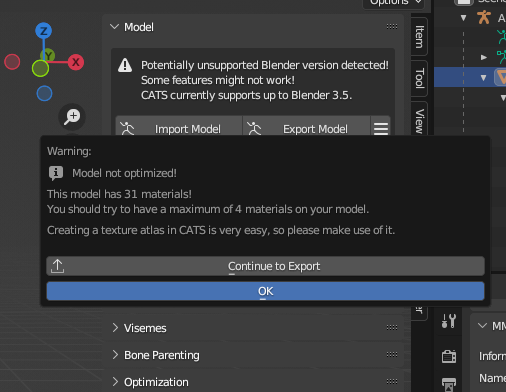
Task: Confirm the warning with OK
Action: point(265,291)
